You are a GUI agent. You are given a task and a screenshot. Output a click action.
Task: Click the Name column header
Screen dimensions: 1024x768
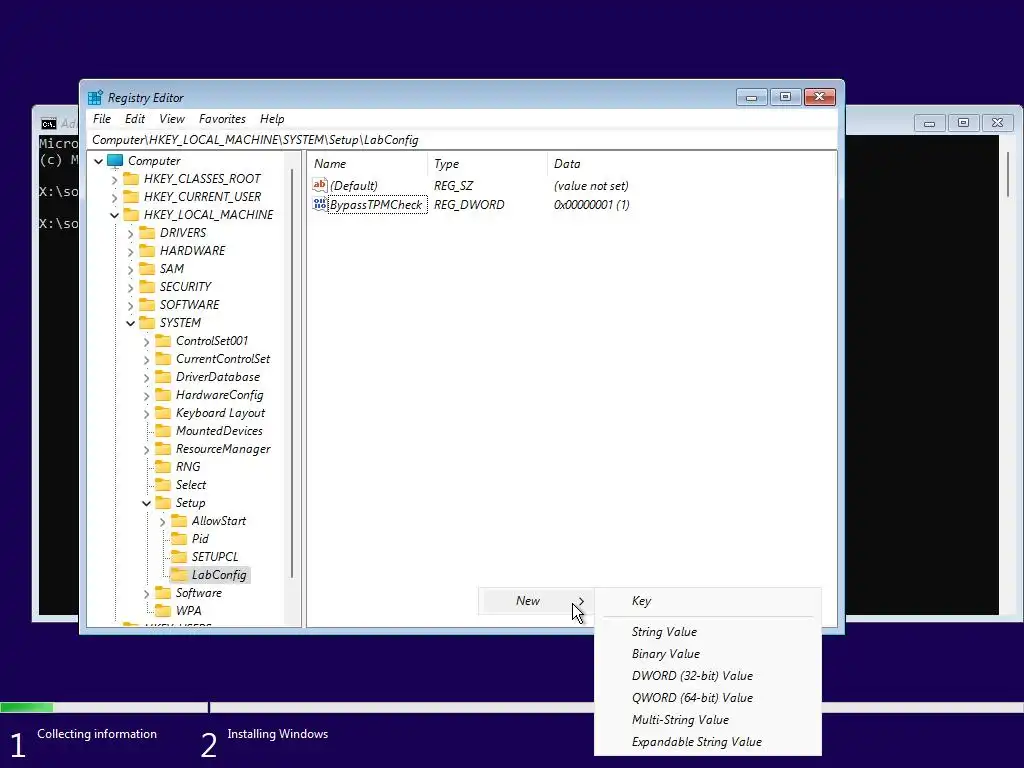click(x=368, y=164)
